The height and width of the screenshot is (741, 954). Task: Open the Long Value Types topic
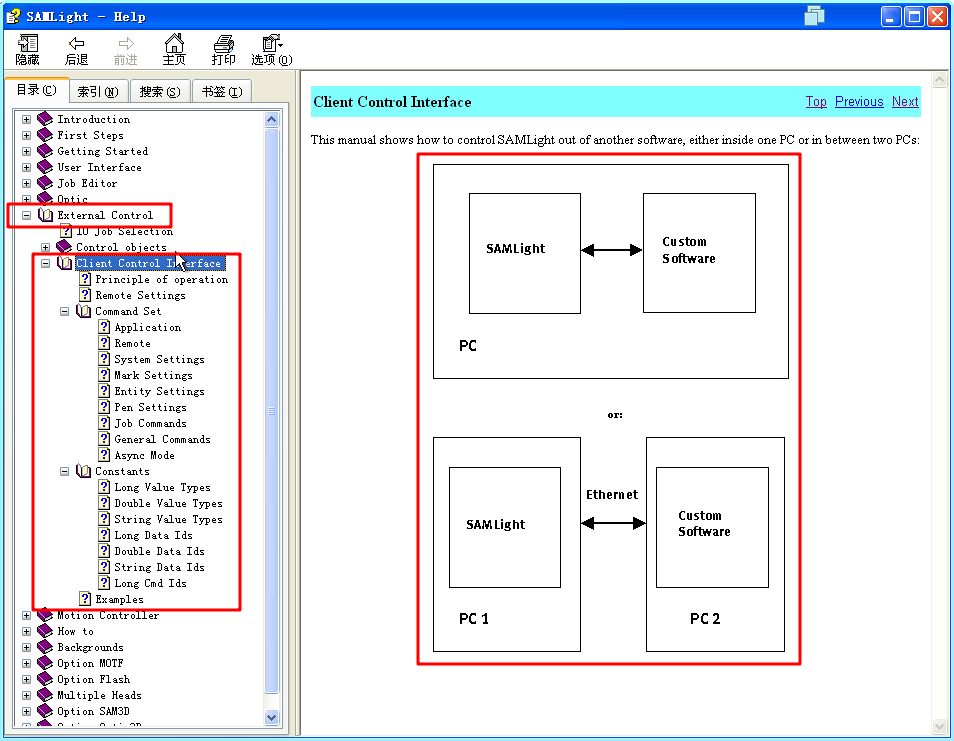(x=162, y=487)
